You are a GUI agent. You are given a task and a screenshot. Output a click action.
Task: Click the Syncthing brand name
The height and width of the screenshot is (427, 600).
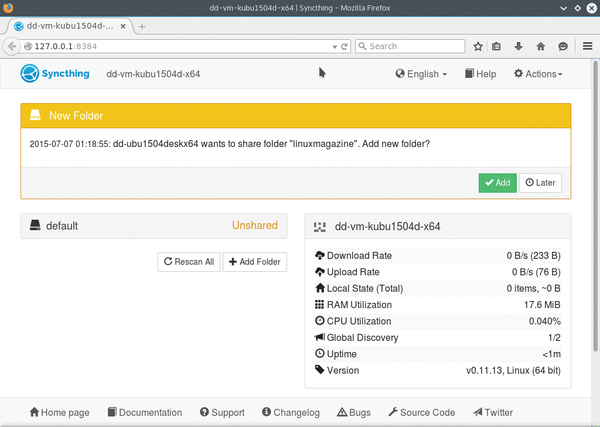tap(65, 73)
